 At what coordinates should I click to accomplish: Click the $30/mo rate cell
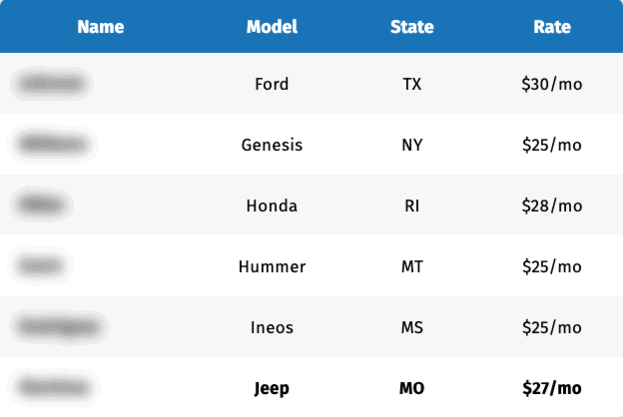pos(552,84)
